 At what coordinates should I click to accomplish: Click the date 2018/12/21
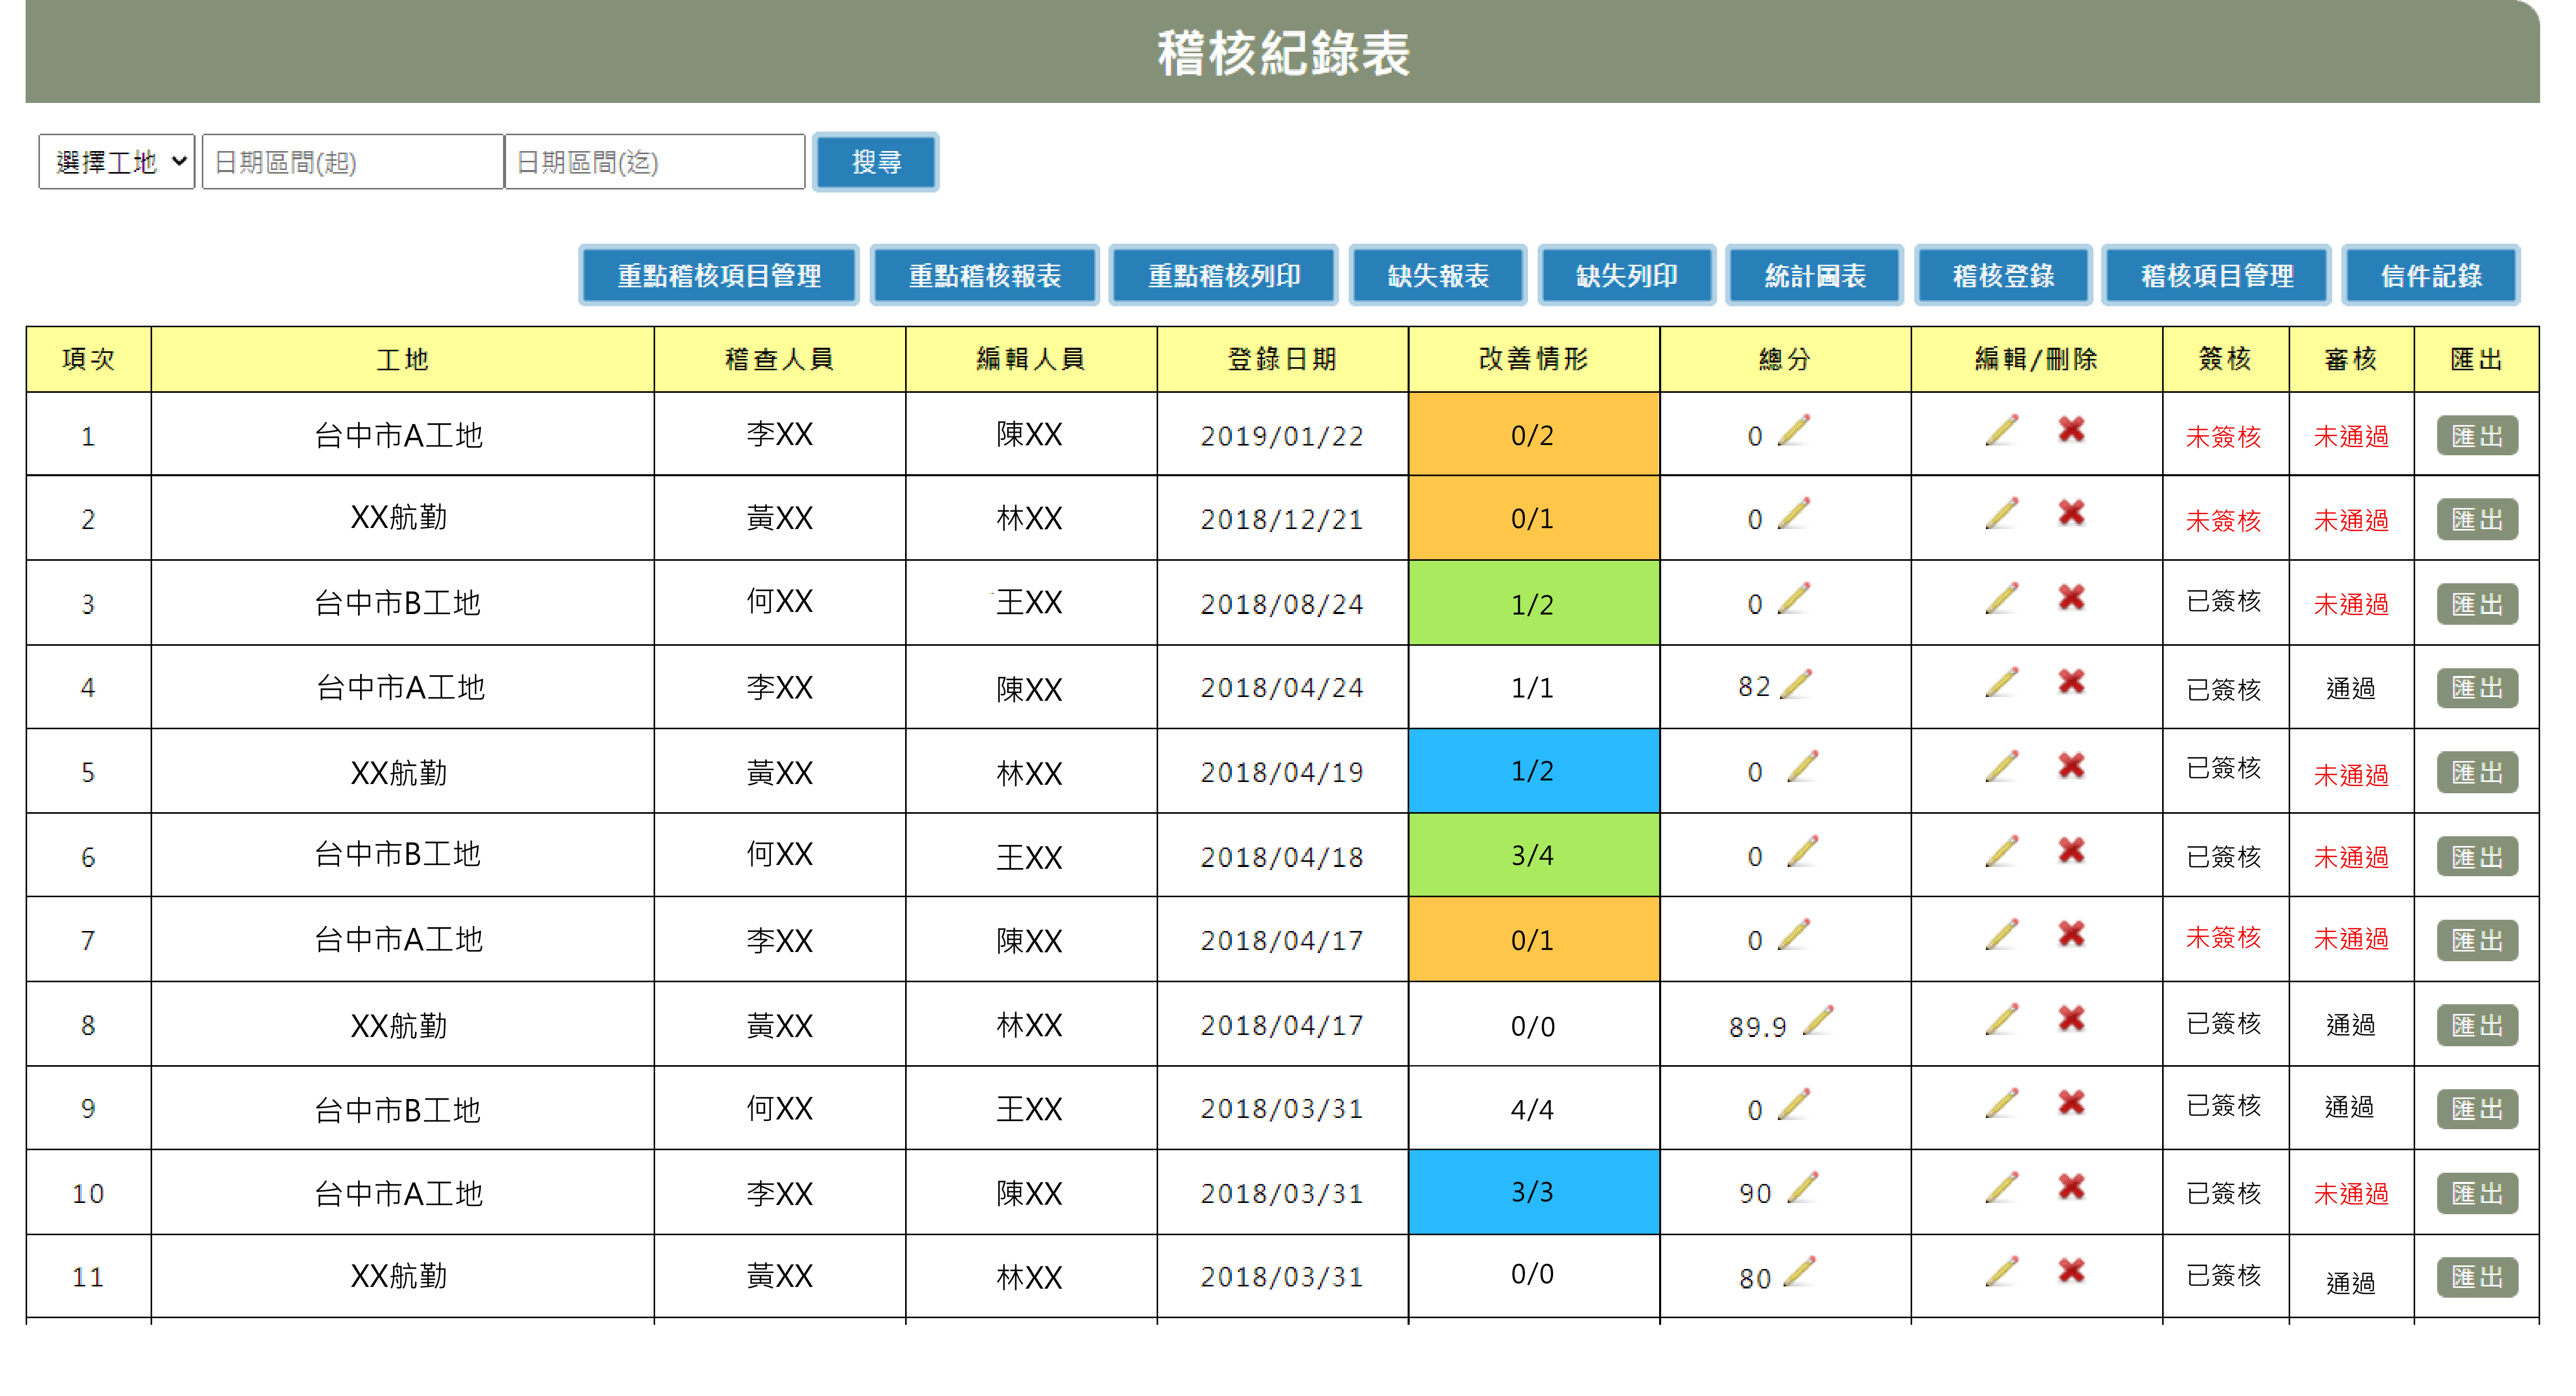1282,519
